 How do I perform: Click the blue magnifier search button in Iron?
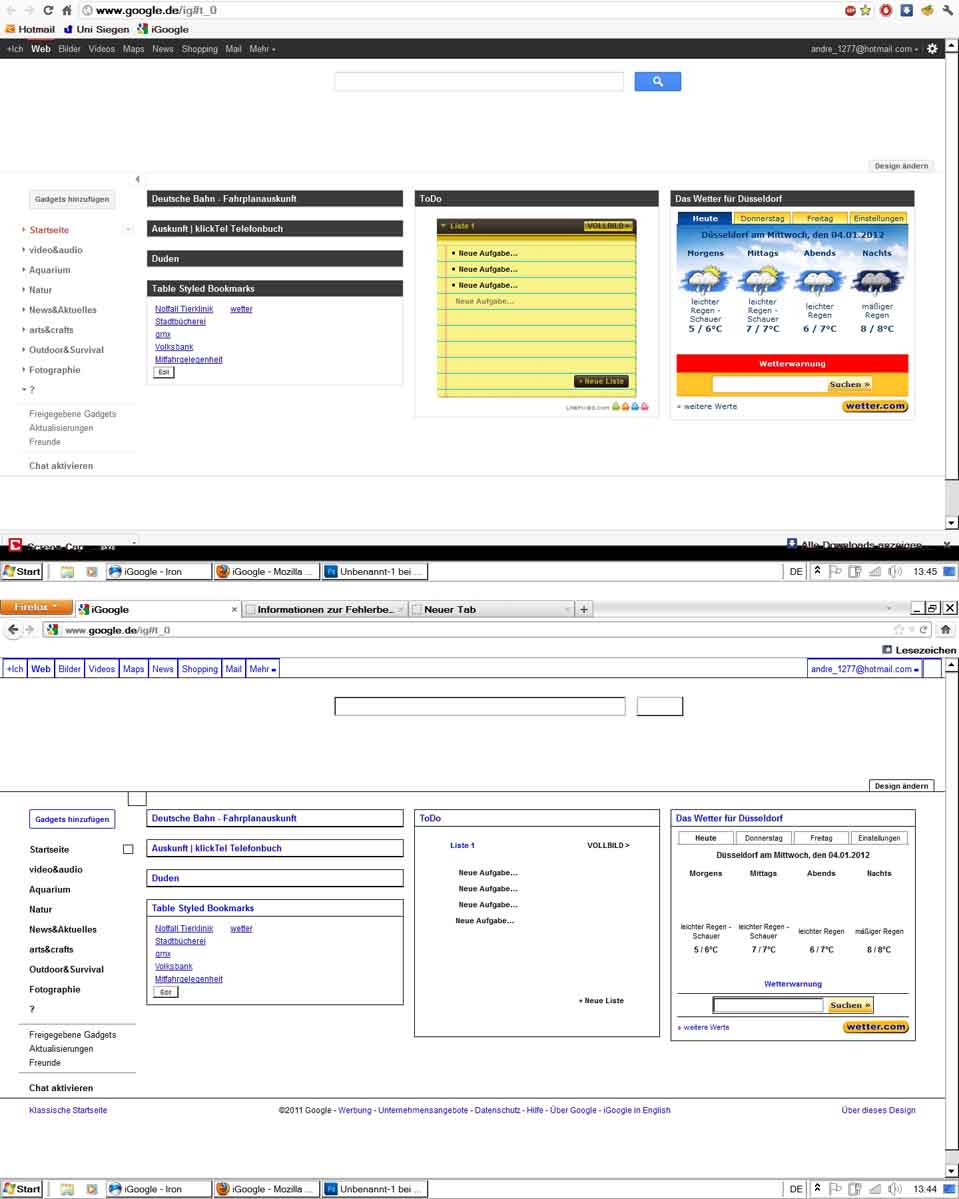click(658, 81)
